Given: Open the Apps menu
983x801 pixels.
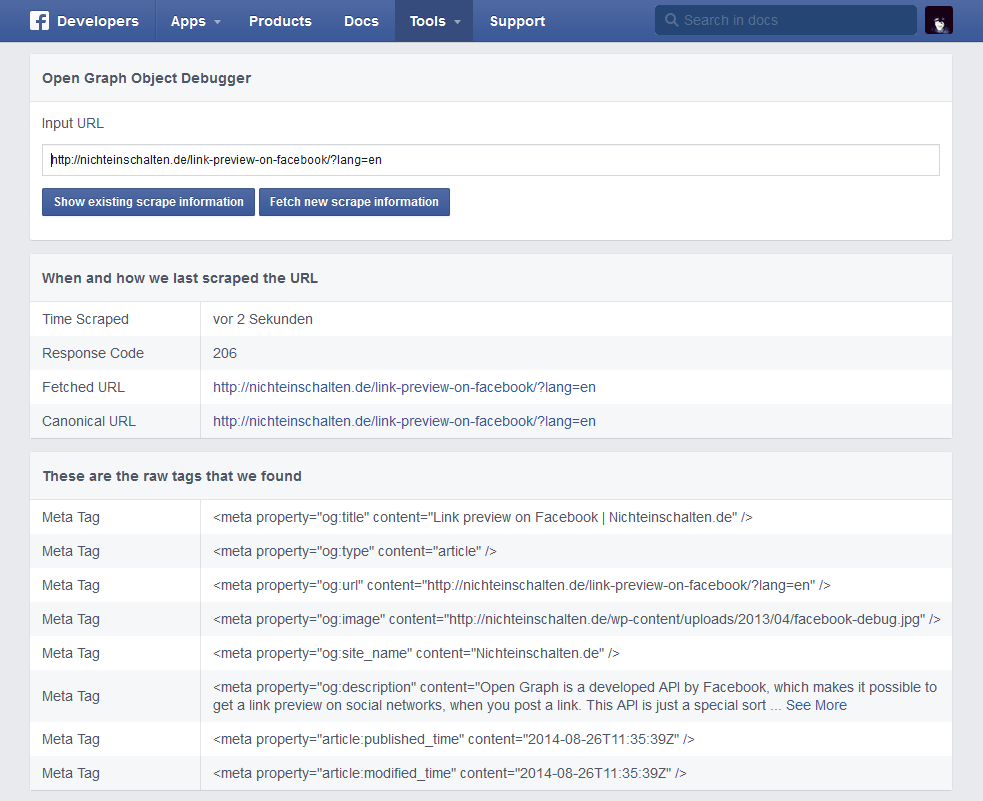Looking at the screenshot, I should (188, 21).
